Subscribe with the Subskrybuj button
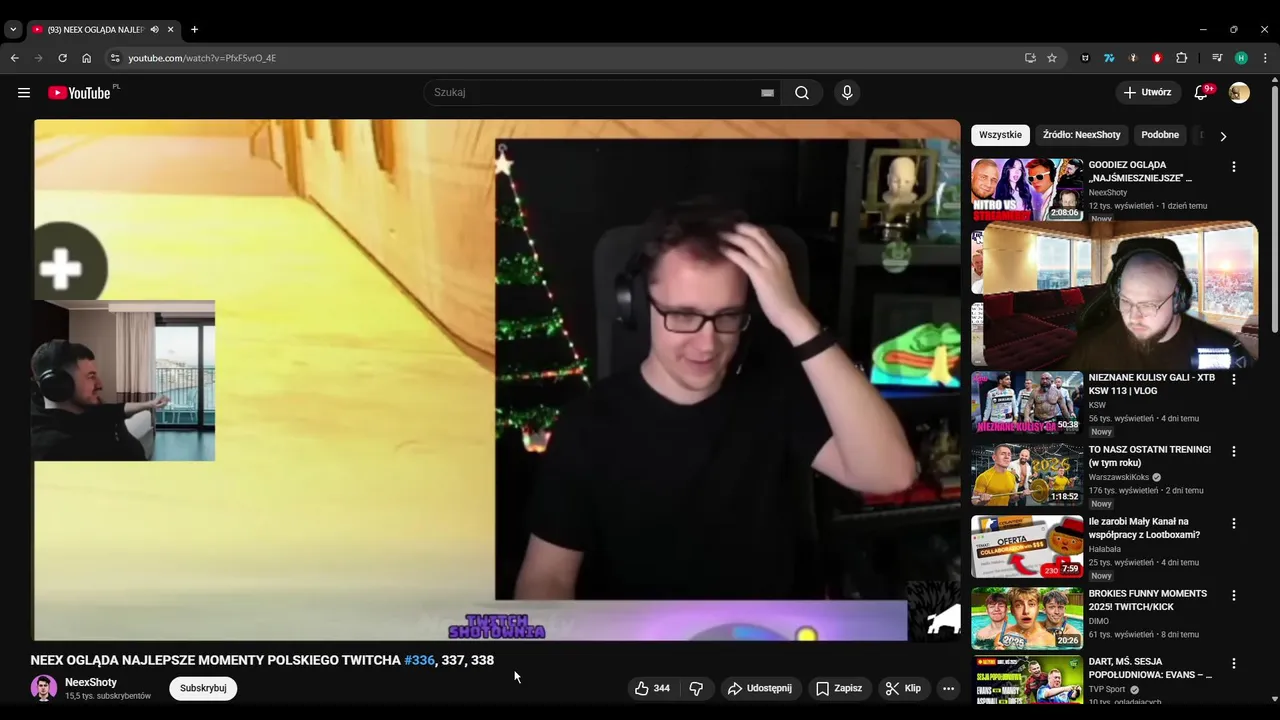Screen dimensions: 1280x720 pyautogui.click(x=203, y=688)
